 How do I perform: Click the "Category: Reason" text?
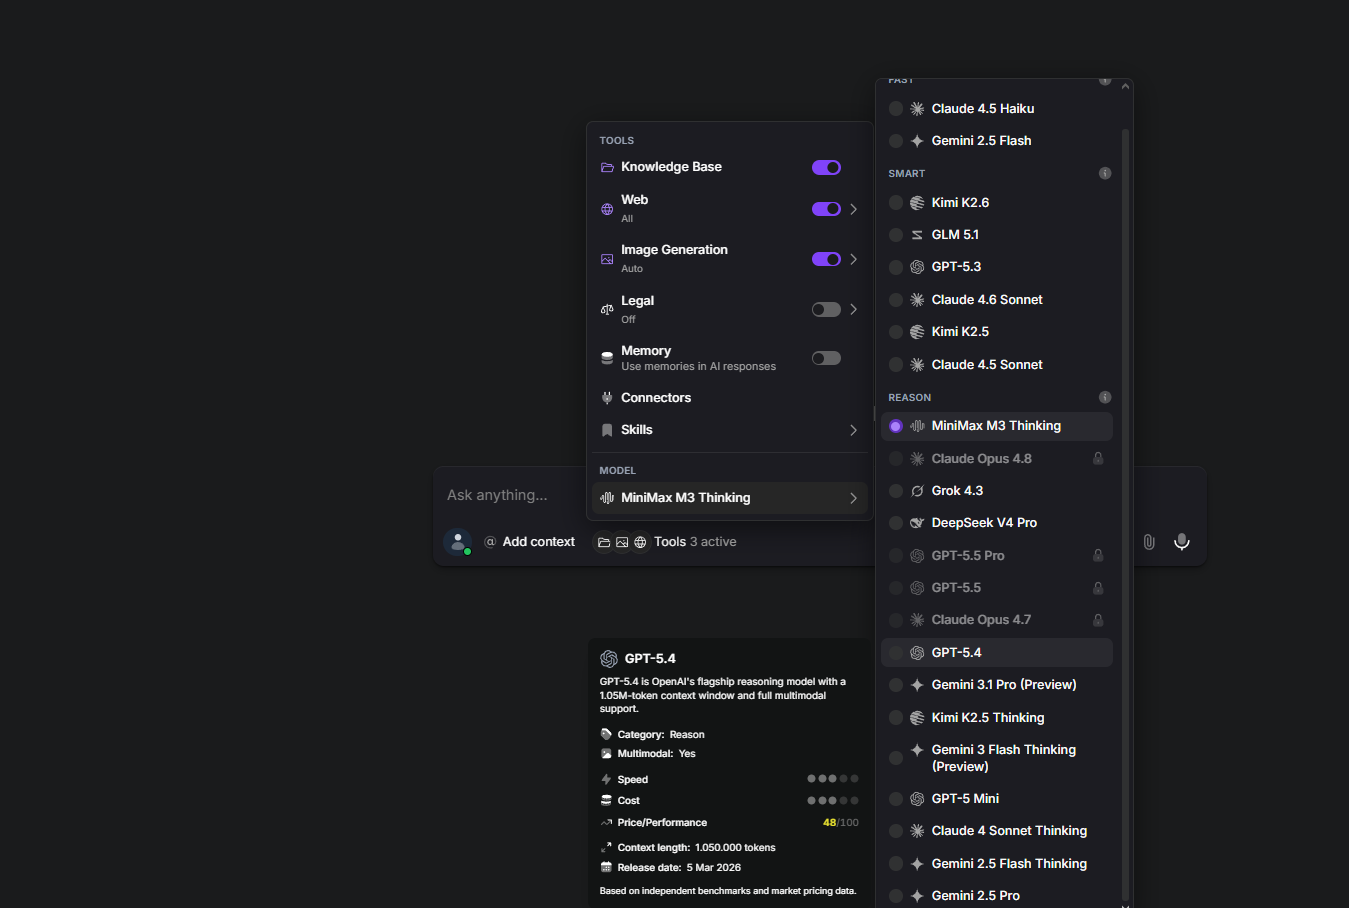pos(661,735)
